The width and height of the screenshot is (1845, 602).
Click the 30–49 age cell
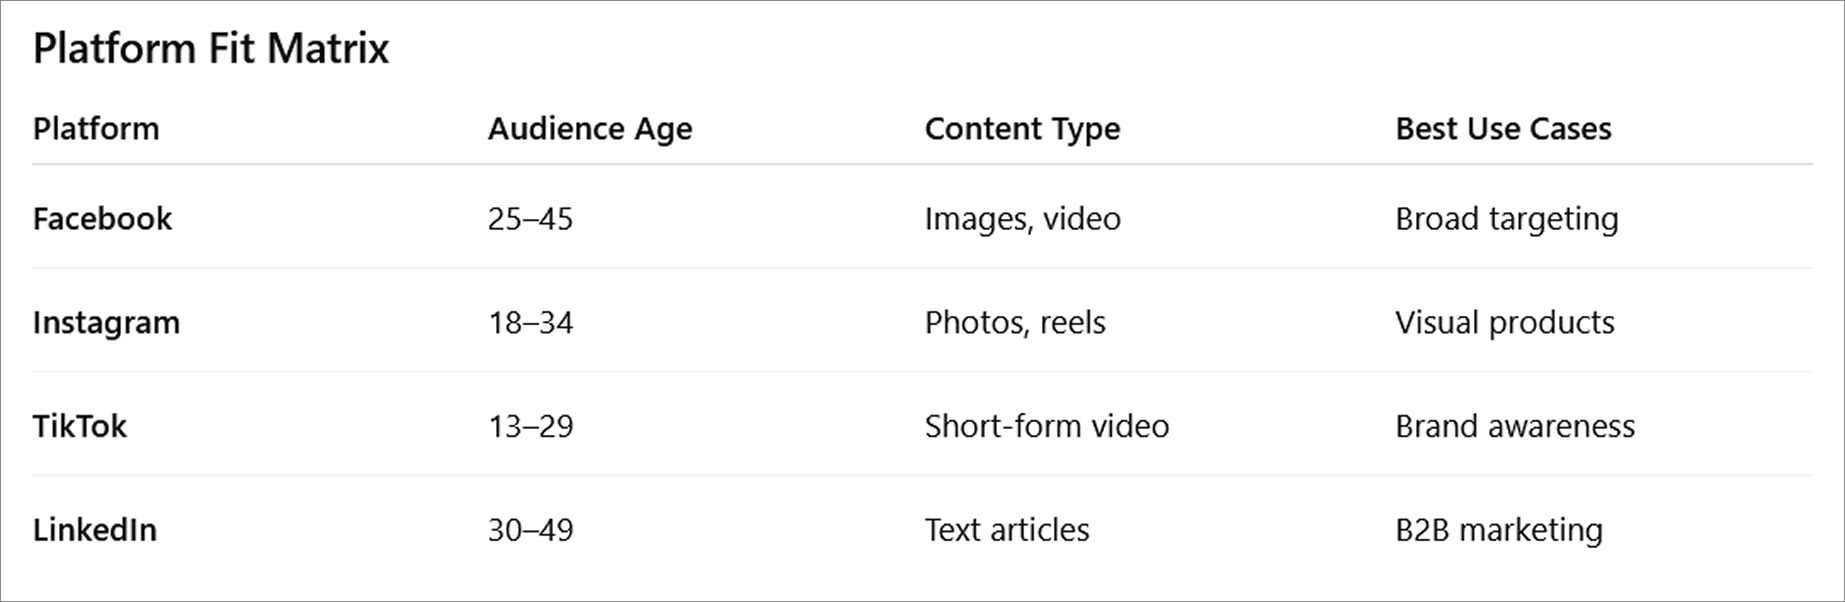click(x=530, y=530)
